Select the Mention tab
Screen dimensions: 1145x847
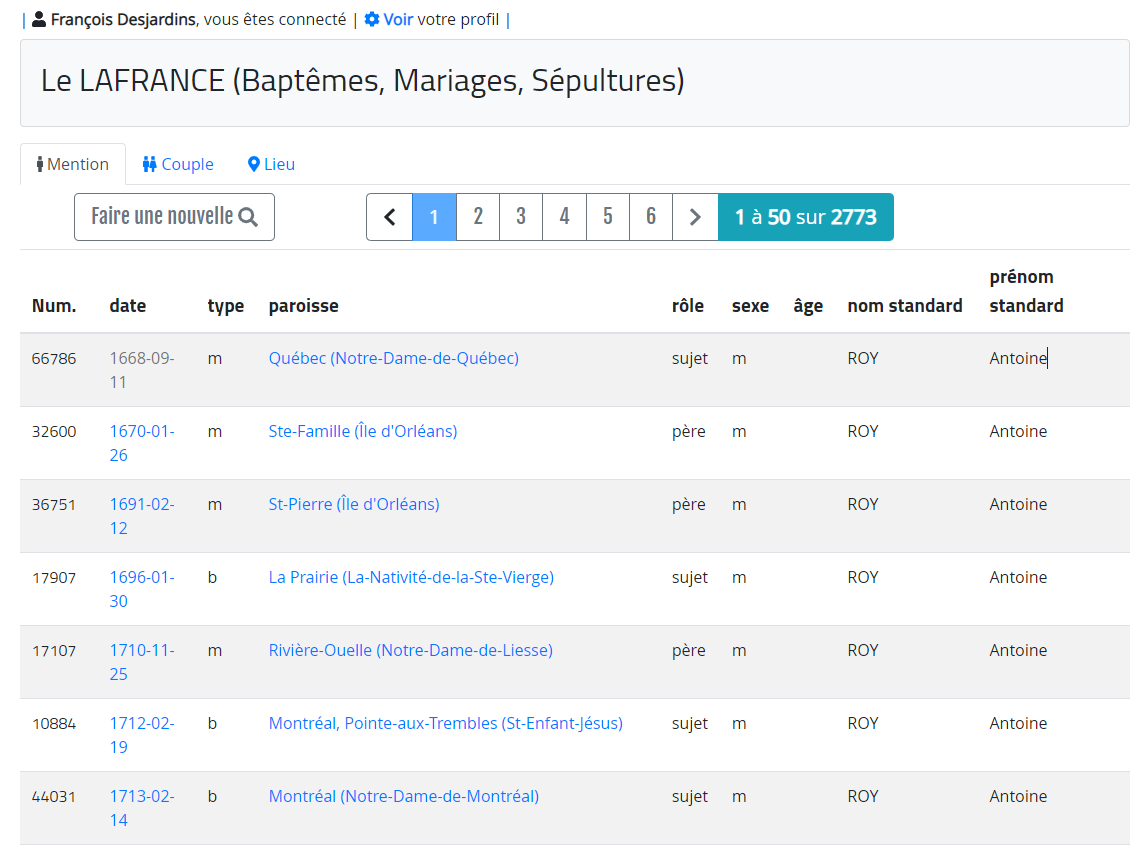(73, 164)
